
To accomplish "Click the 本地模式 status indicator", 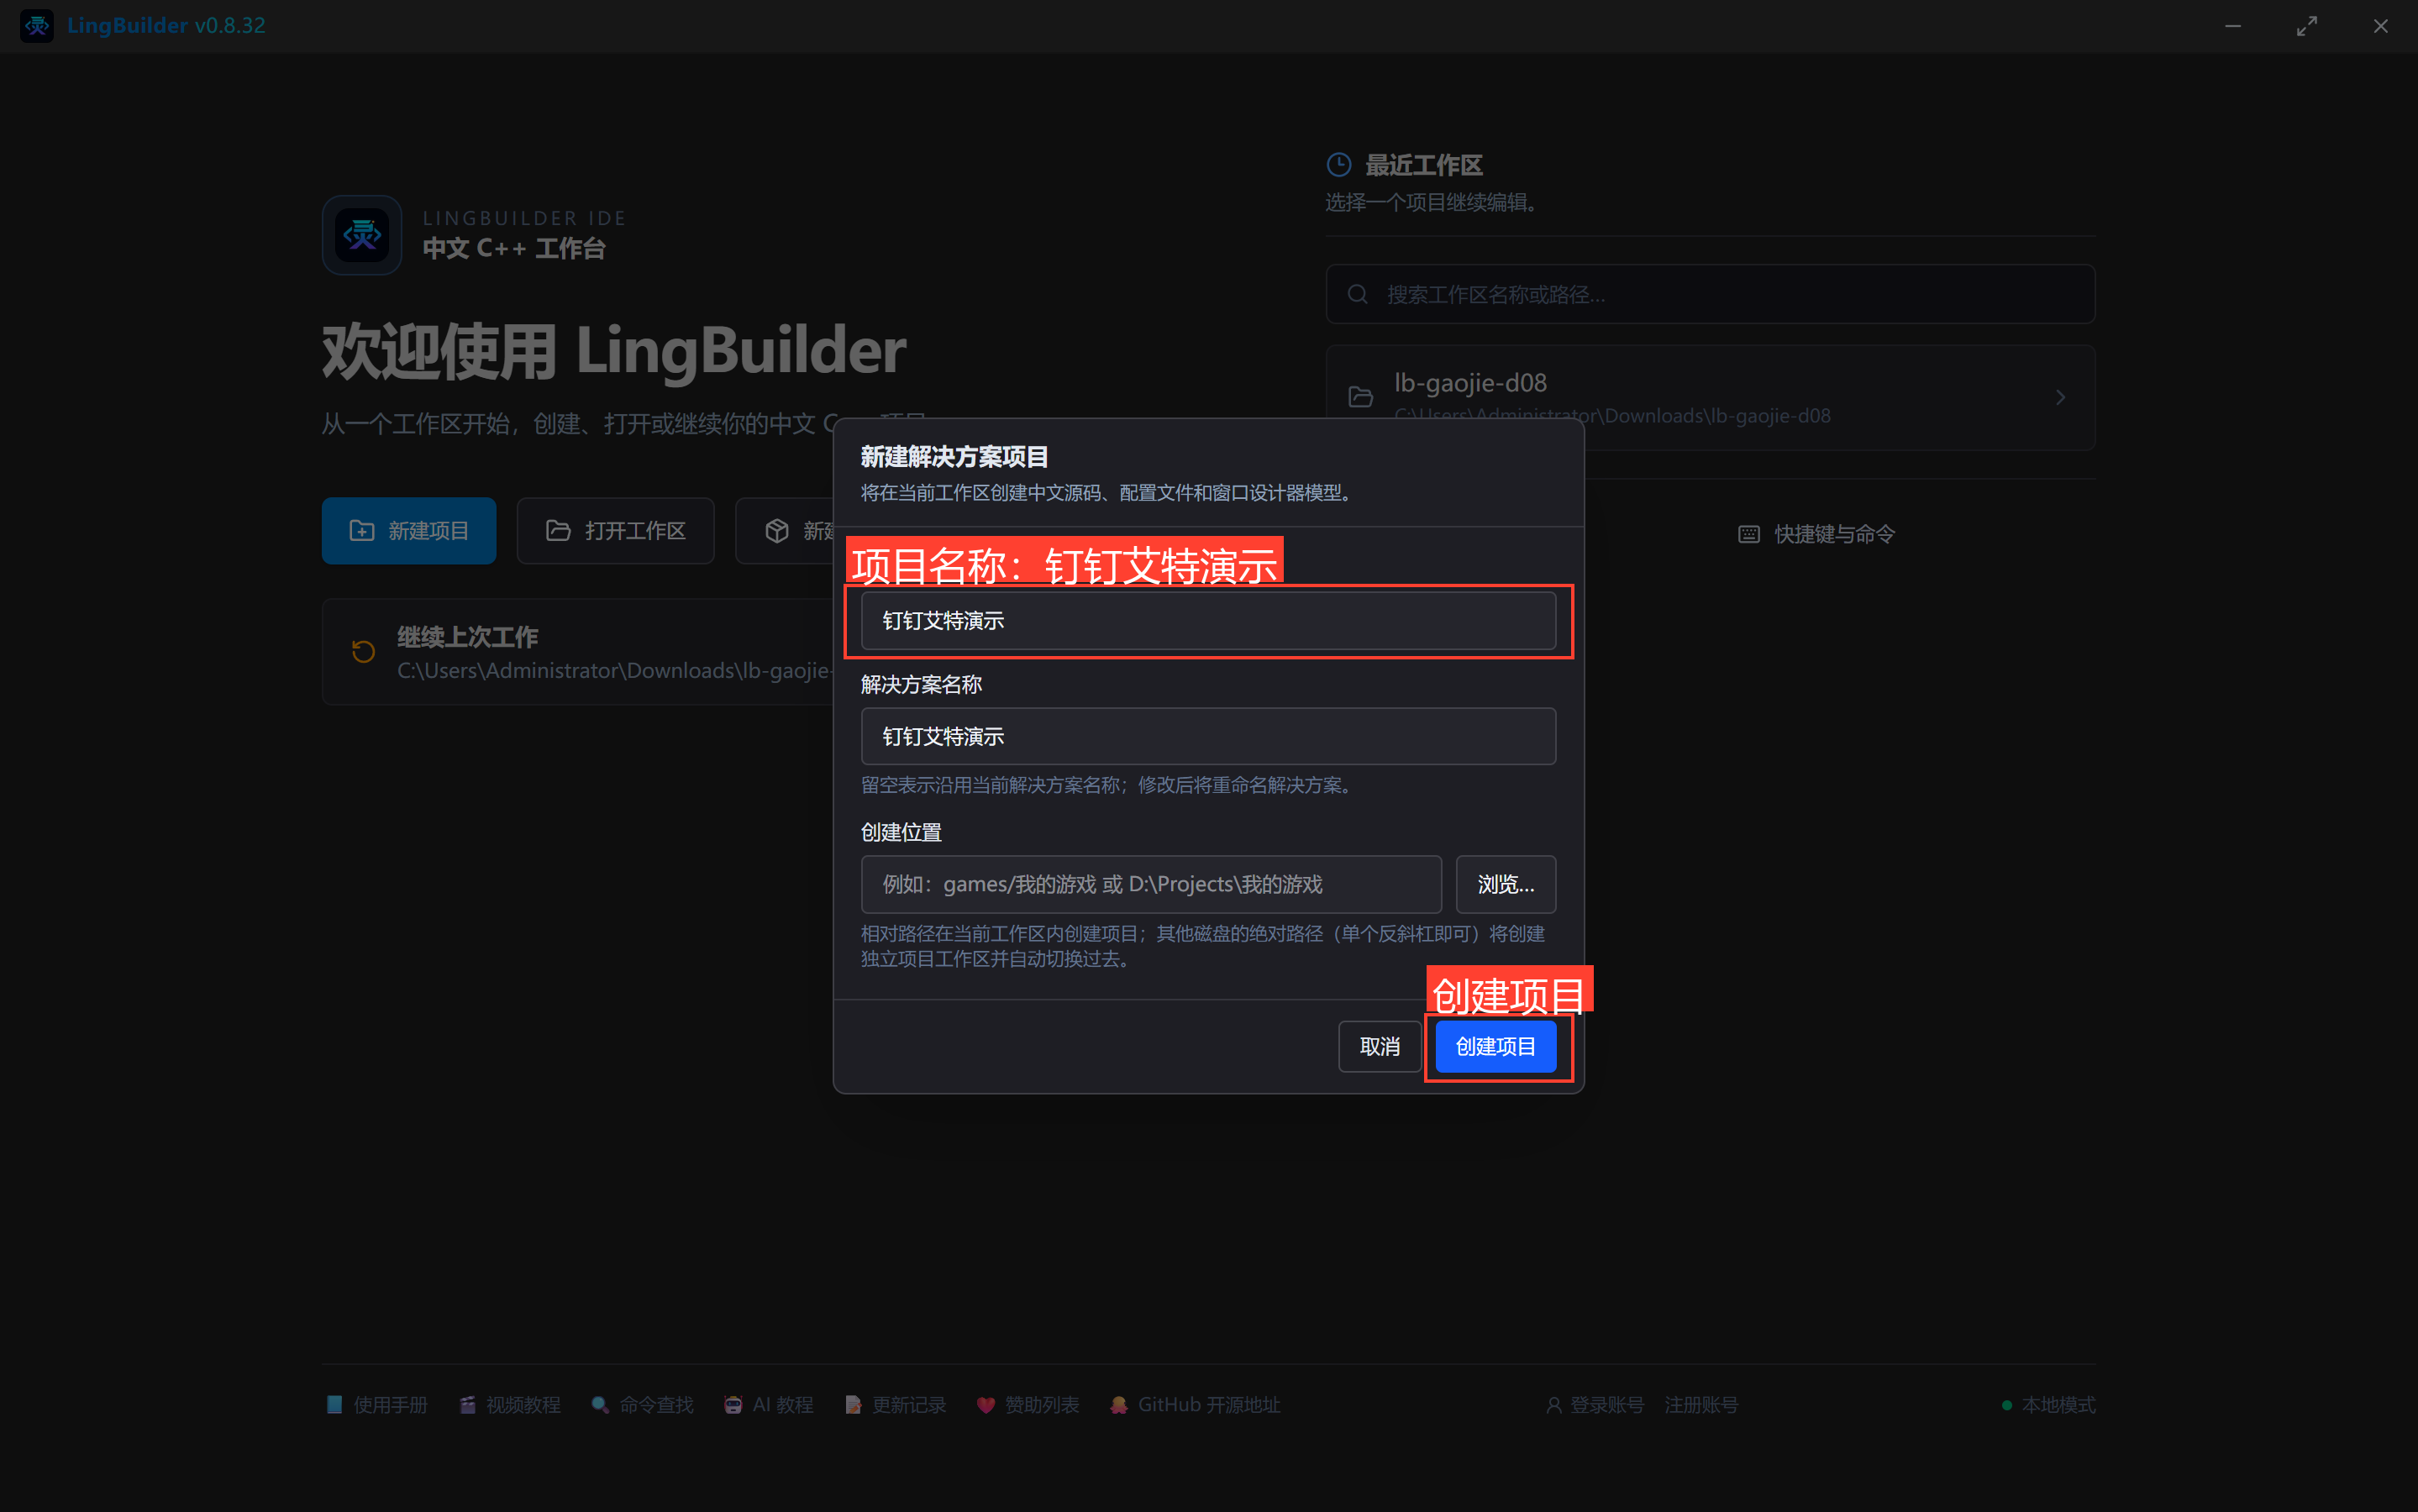I will [2048, 1405].
